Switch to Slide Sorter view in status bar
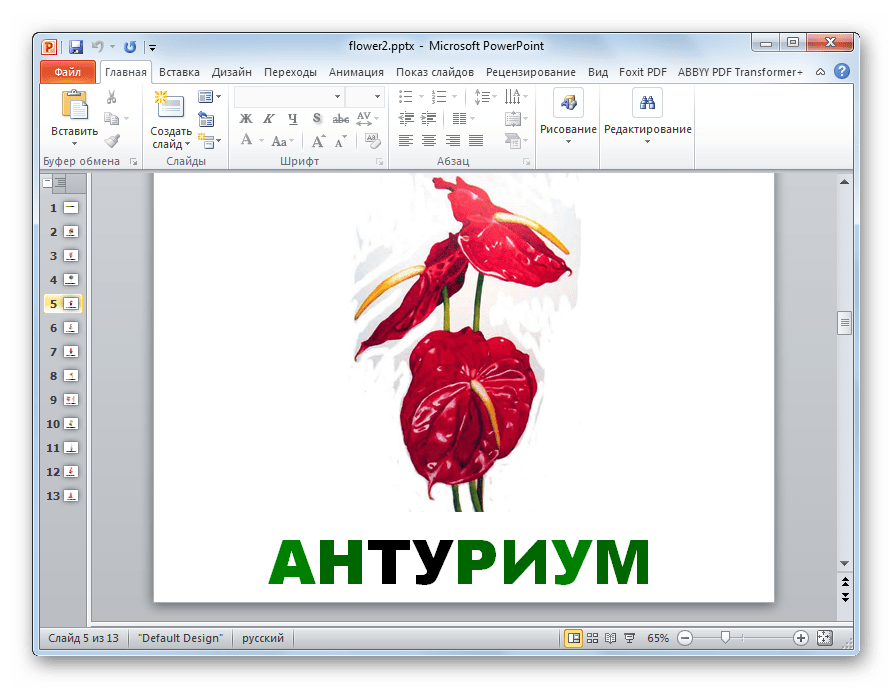893x689 pixels. [592, 638]
